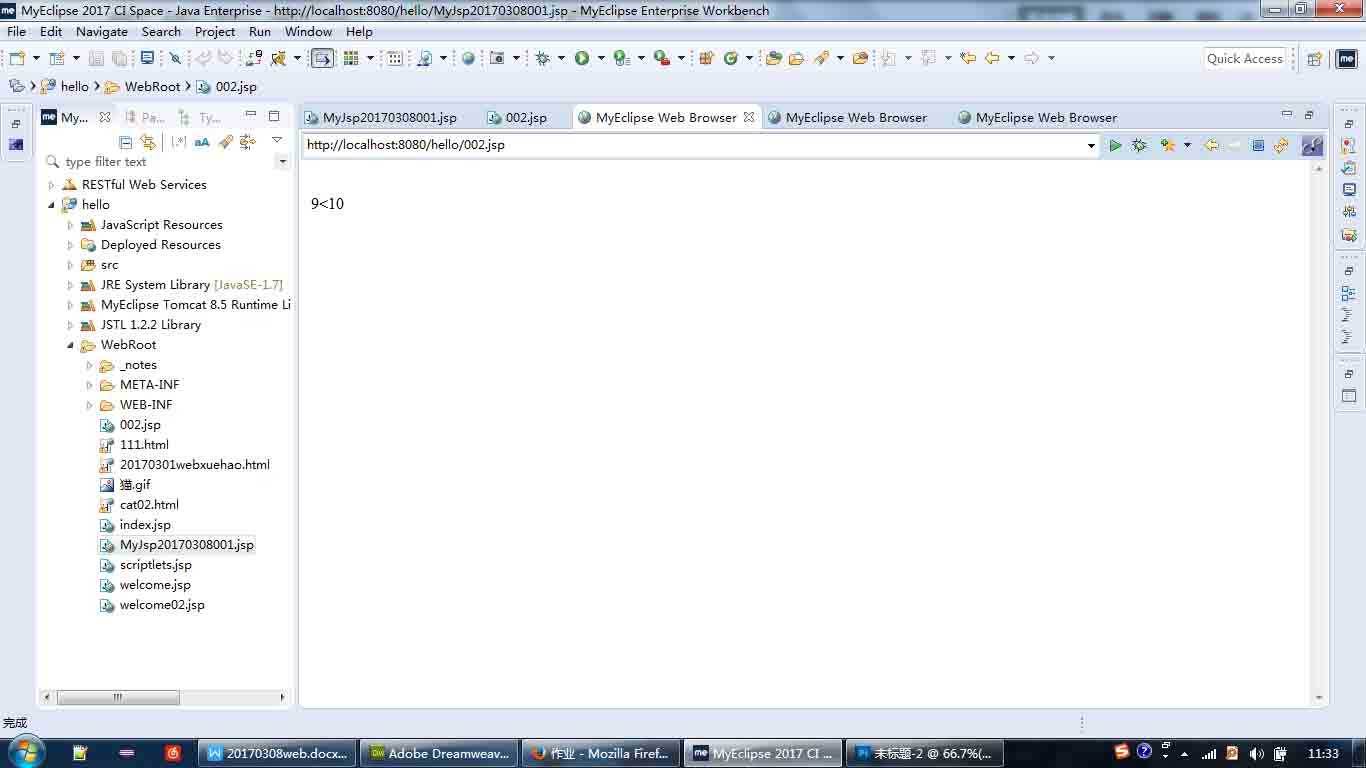This screenshot has width=1366, height=768.
Task: Expand the RESTful Web Services node
Action: [x=52, y=185]
